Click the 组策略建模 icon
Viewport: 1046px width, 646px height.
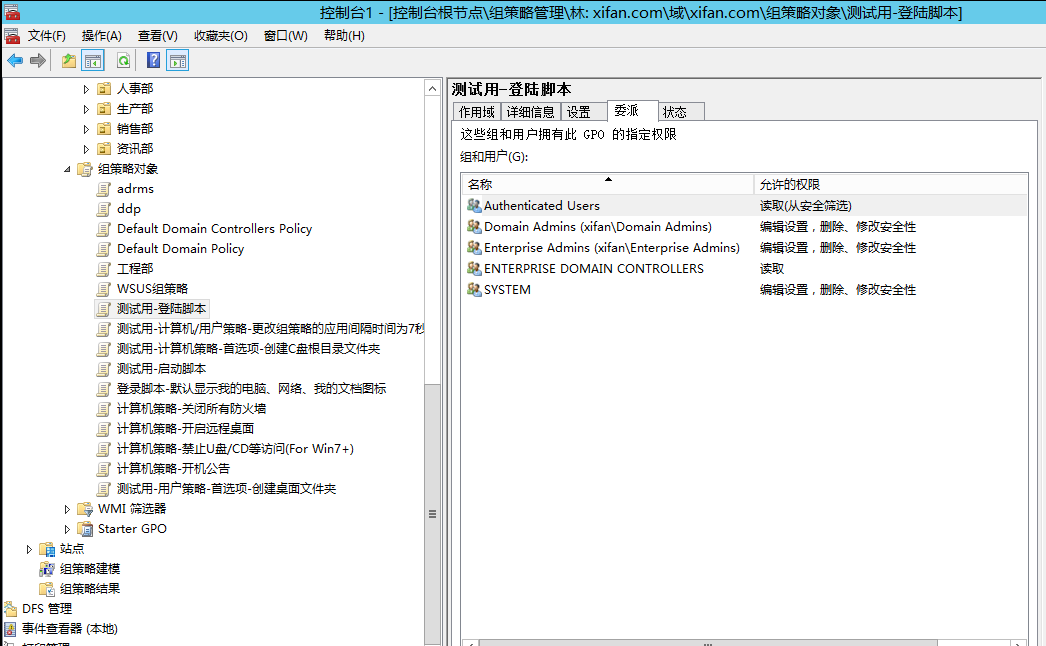coord(47,569)
